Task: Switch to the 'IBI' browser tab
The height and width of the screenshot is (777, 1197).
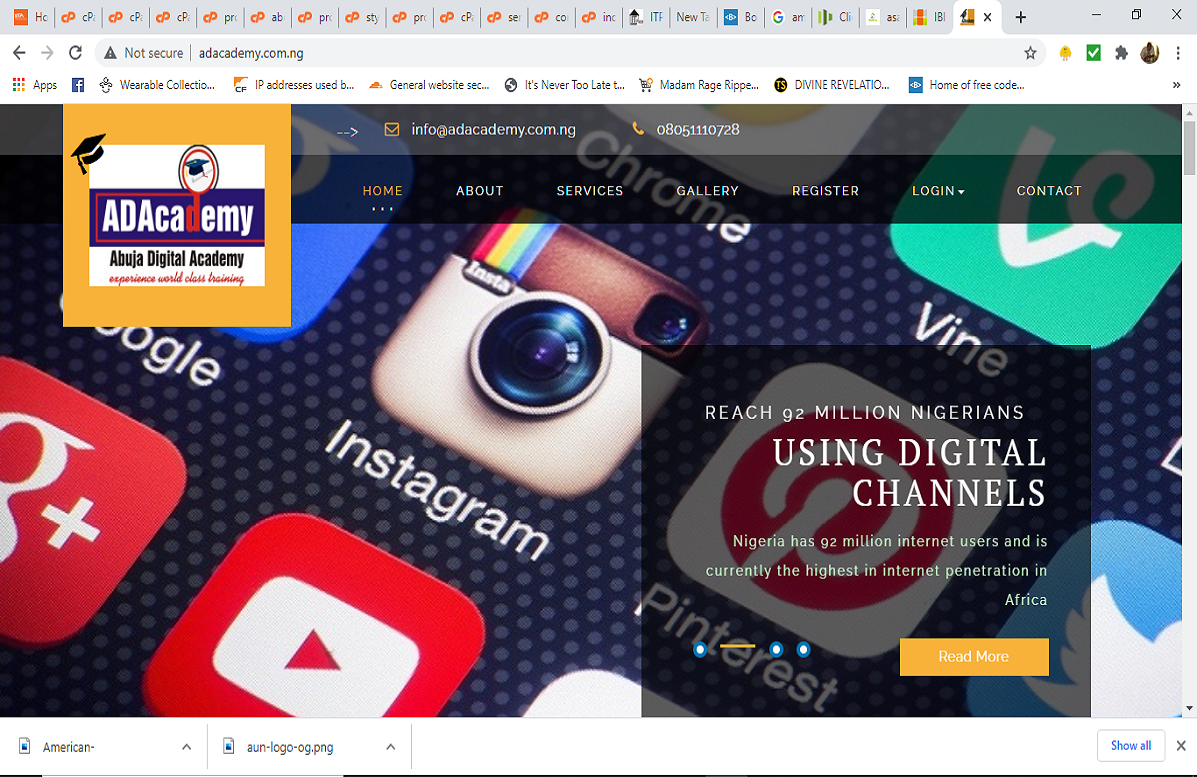Action: pyautogui.click(x=930, y=17)
